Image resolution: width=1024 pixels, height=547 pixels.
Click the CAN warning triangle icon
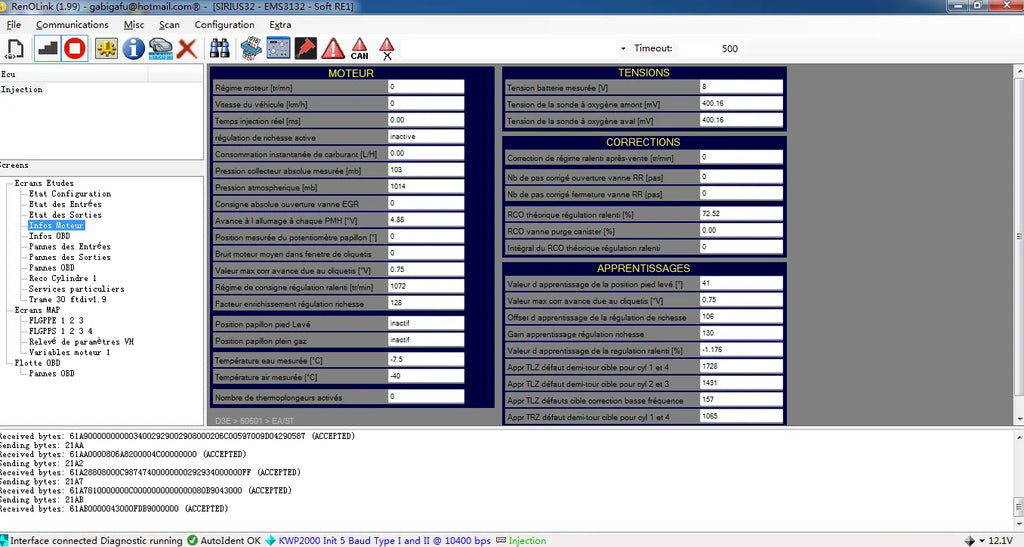coord(360,48)
